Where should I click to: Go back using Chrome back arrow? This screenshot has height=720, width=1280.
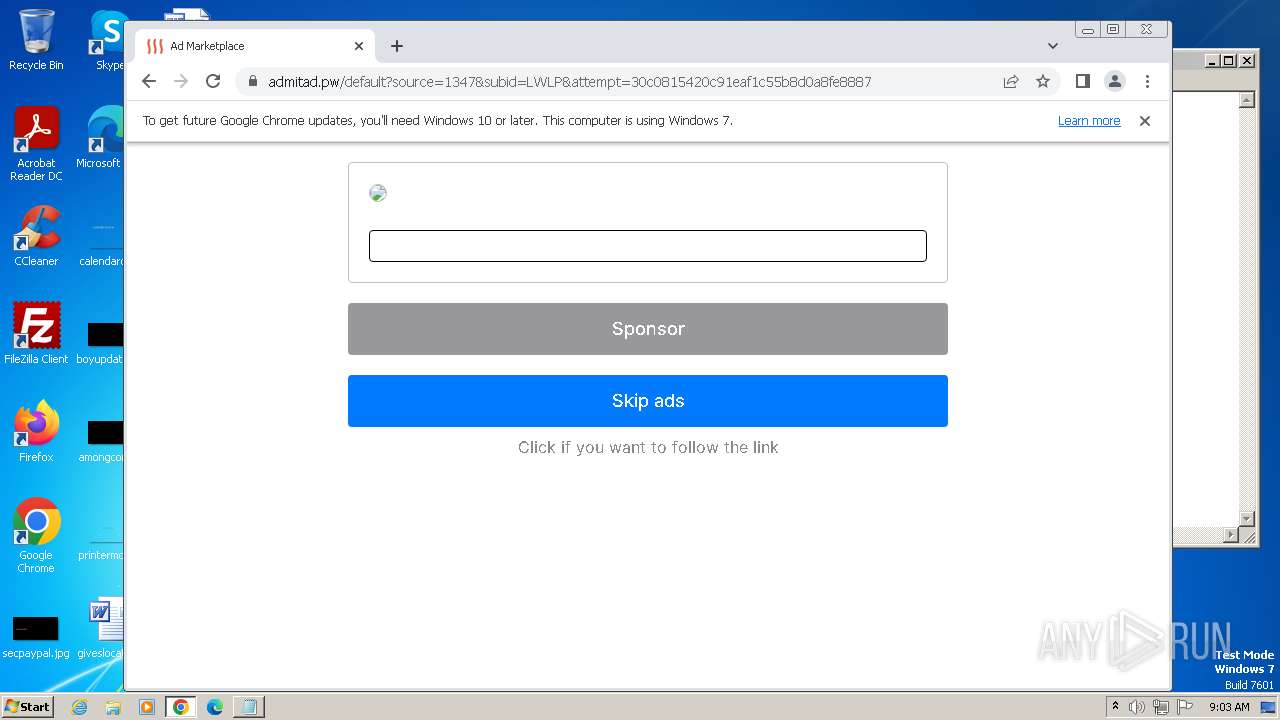click(149, 81)
